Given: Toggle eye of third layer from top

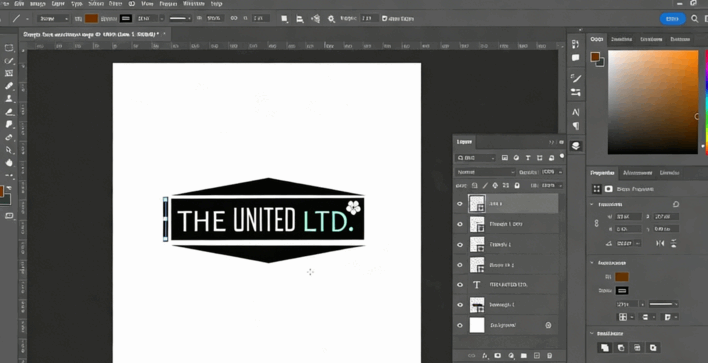Looking at the screenshot, I should [x=460, y=244].
